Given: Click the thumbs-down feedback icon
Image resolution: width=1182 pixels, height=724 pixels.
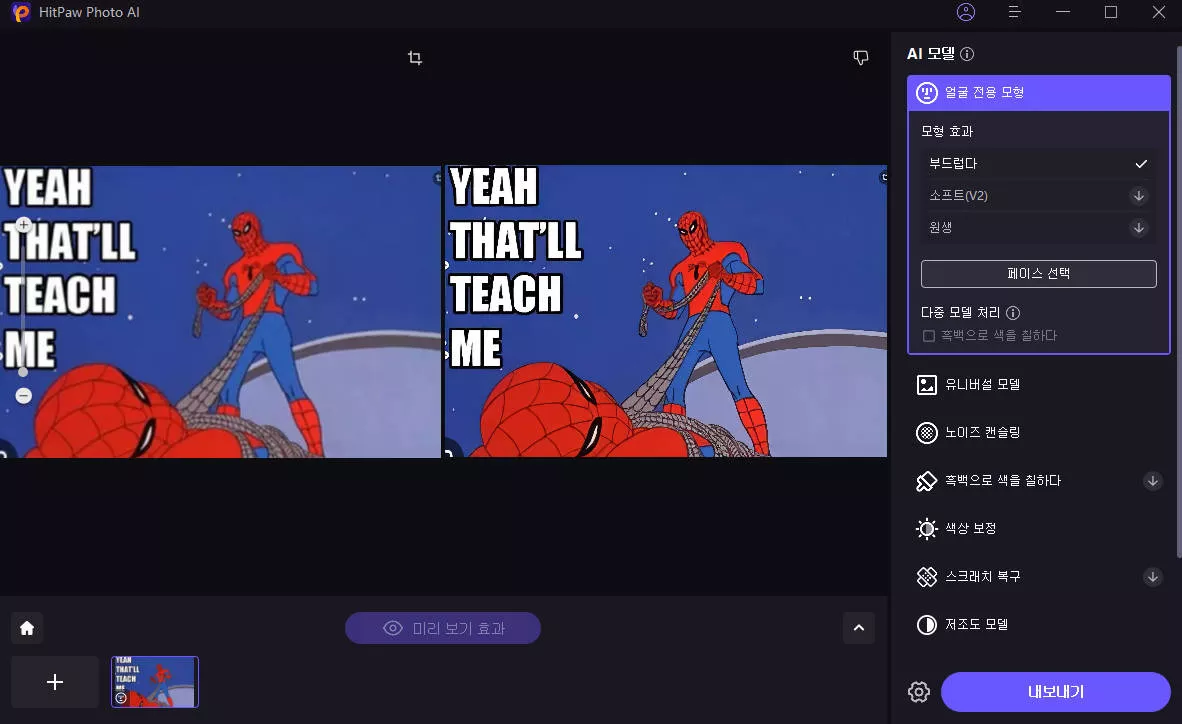Looking at the screenshot, I should coord(860,58).
